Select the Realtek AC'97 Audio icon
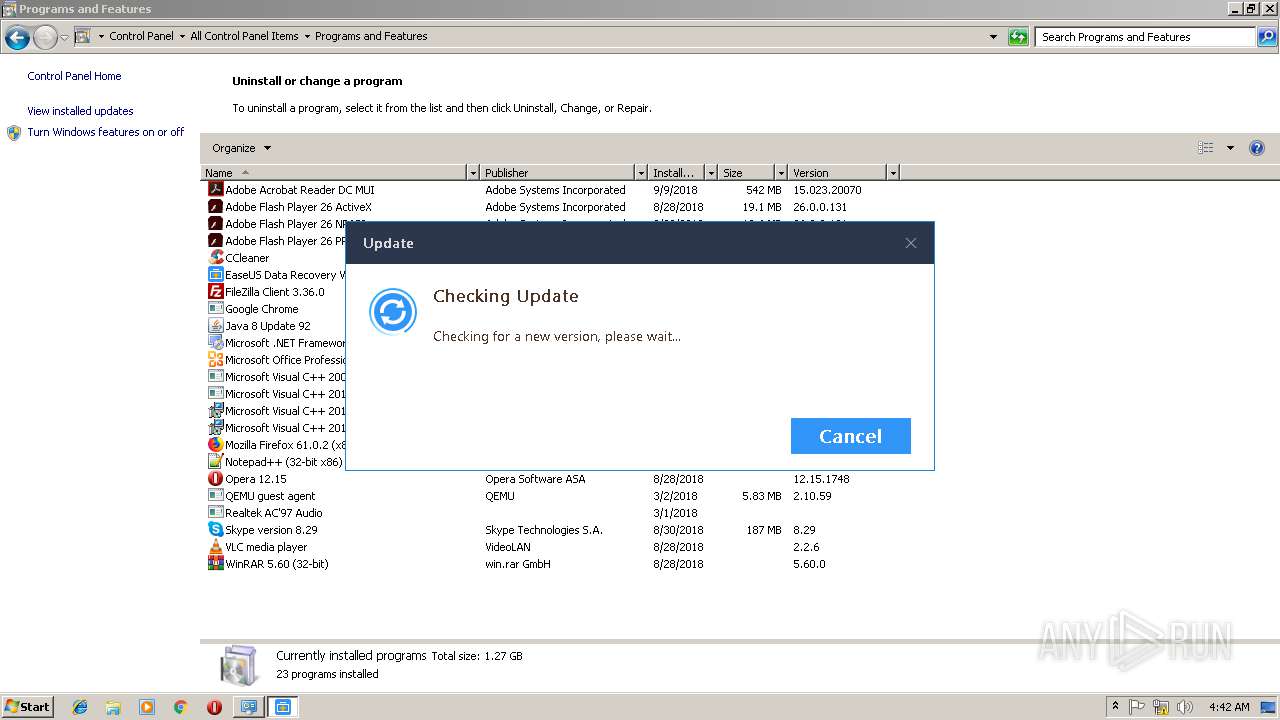The height and width of the screenshot is (720, 1280). tap(215, 513)
